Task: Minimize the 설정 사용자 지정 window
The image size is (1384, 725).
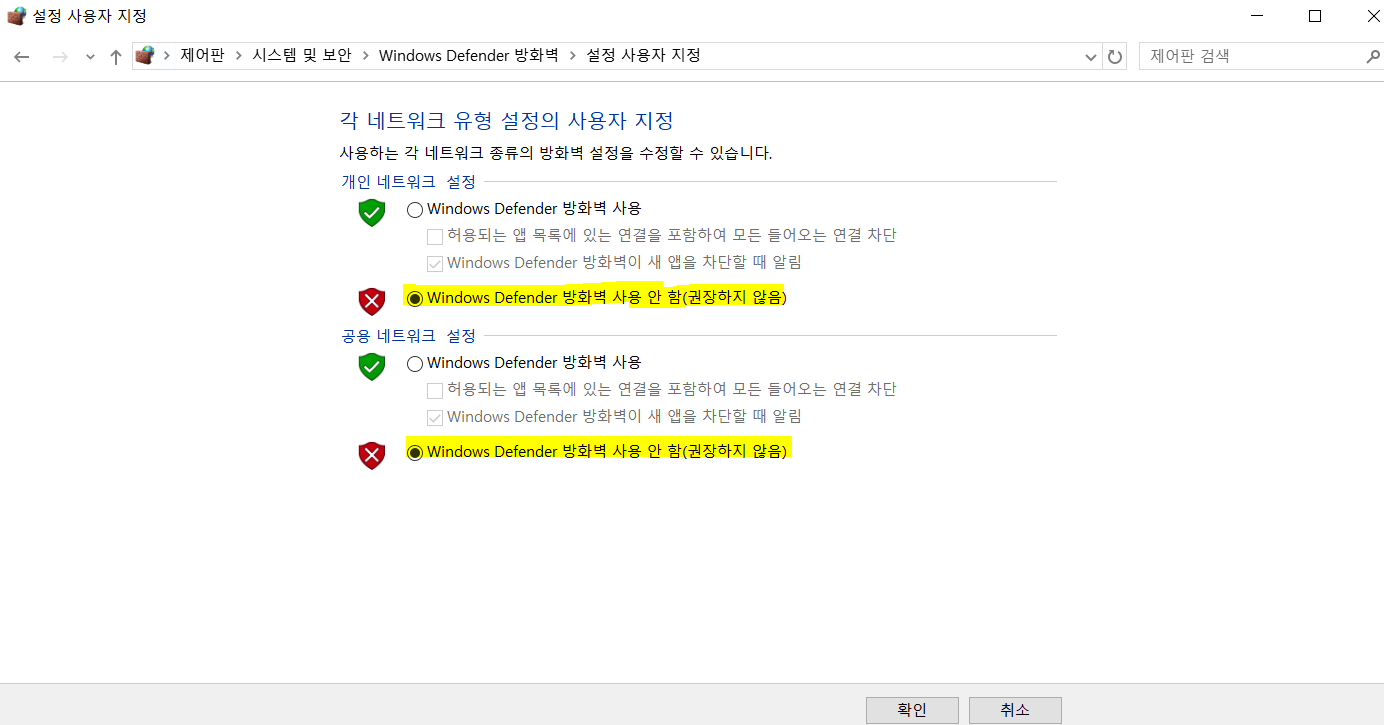Action: click(x=1256, y=16)
